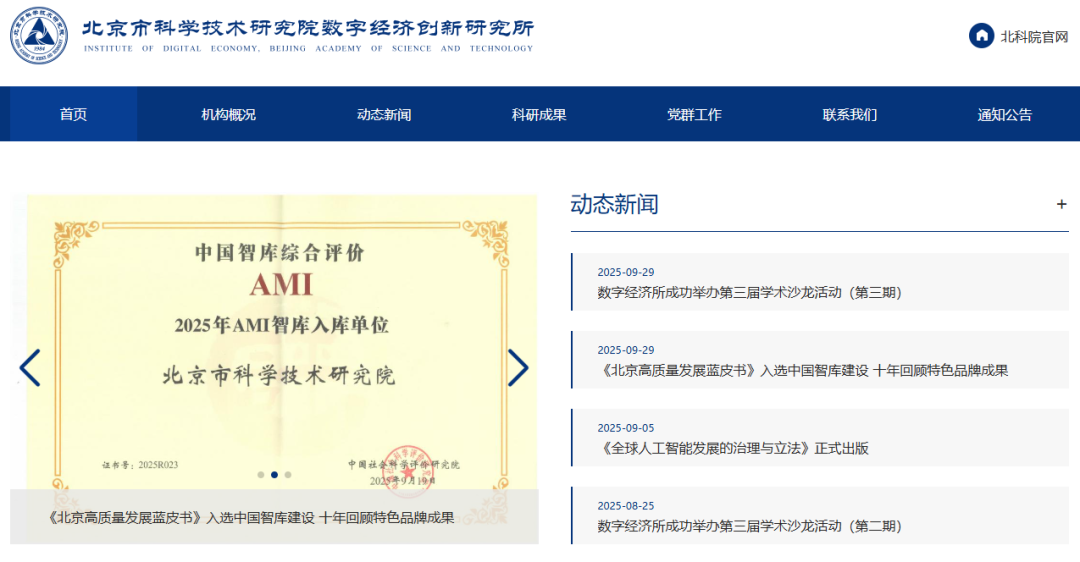Open the 党群工作 menu item
The width and height of the screenshot is (1080, 562).
pyautogui.click(x=694, y=114)
